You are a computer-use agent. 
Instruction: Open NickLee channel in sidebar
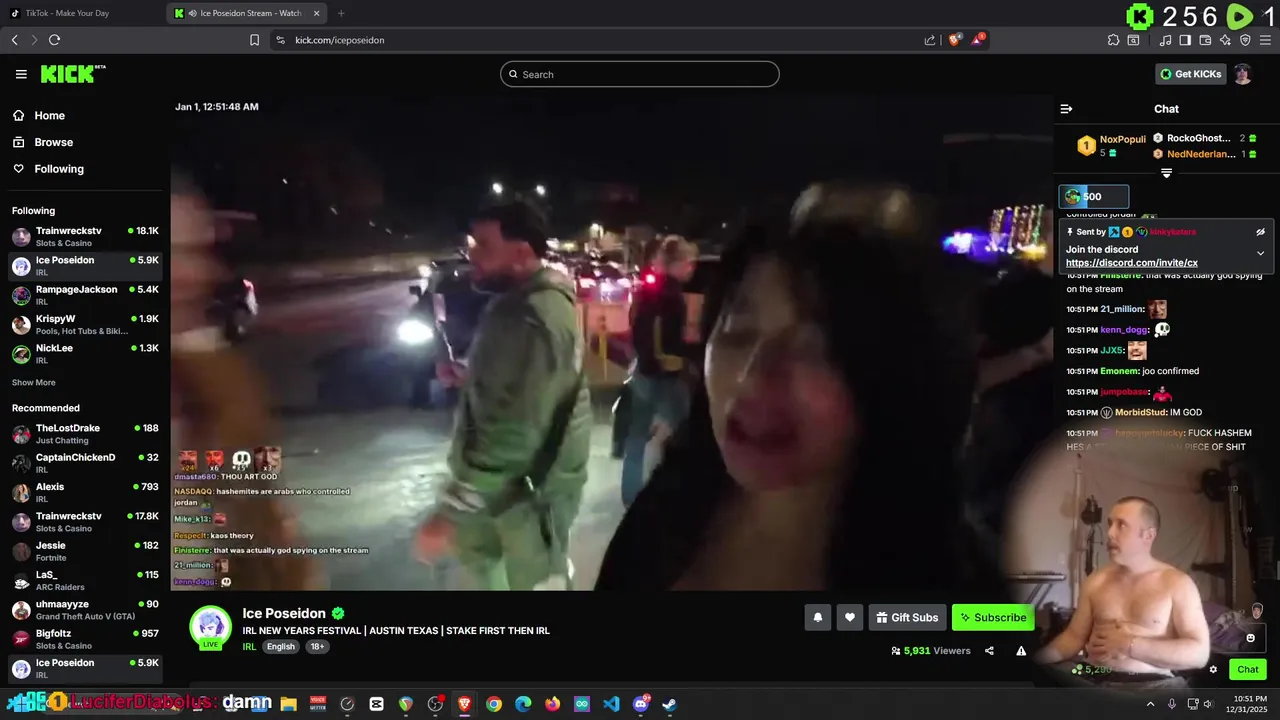pos(85,353)
